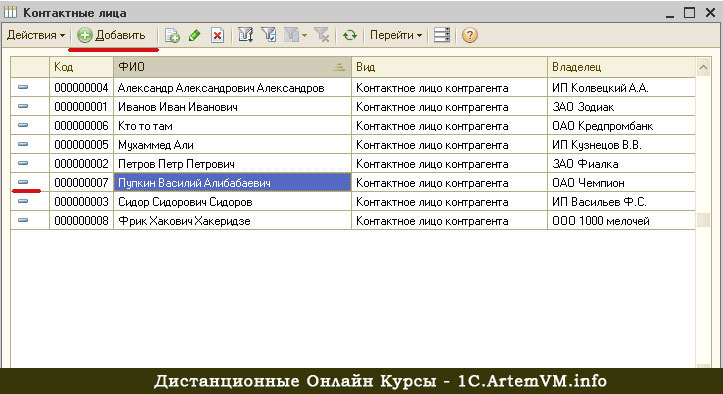Select the Кто то там cell
This screenshot has height=394, width=723.
pyautogui.click(x=232, y=125)
